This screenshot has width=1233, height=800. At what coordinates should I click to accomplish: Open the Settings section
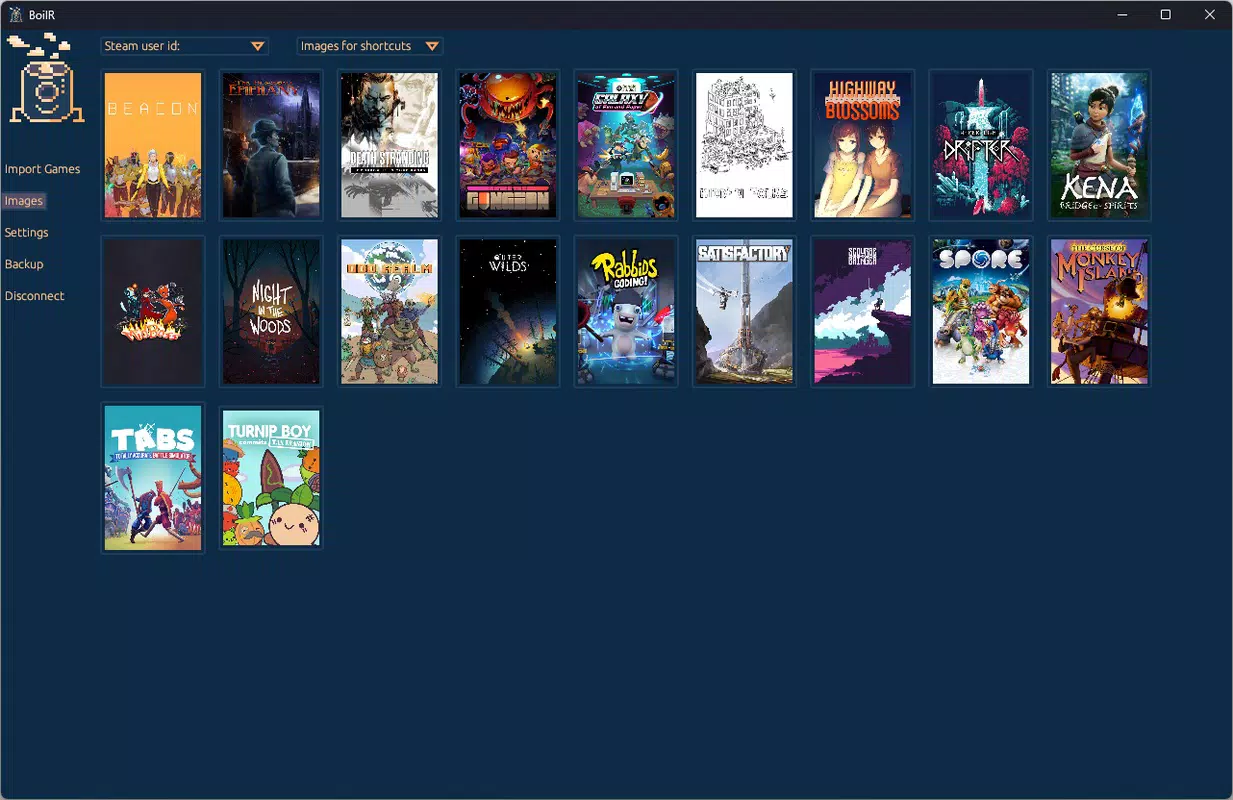pyautogui.click(x=27, y=232)
